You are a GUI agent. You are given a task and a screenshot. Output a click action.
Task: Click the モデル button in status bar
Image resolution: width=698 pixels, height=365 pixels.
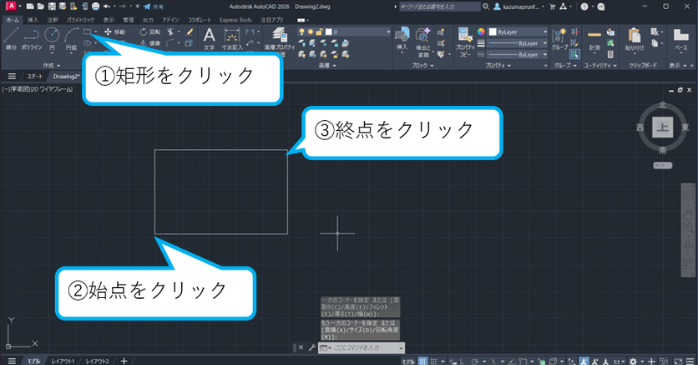pos(408,361)
